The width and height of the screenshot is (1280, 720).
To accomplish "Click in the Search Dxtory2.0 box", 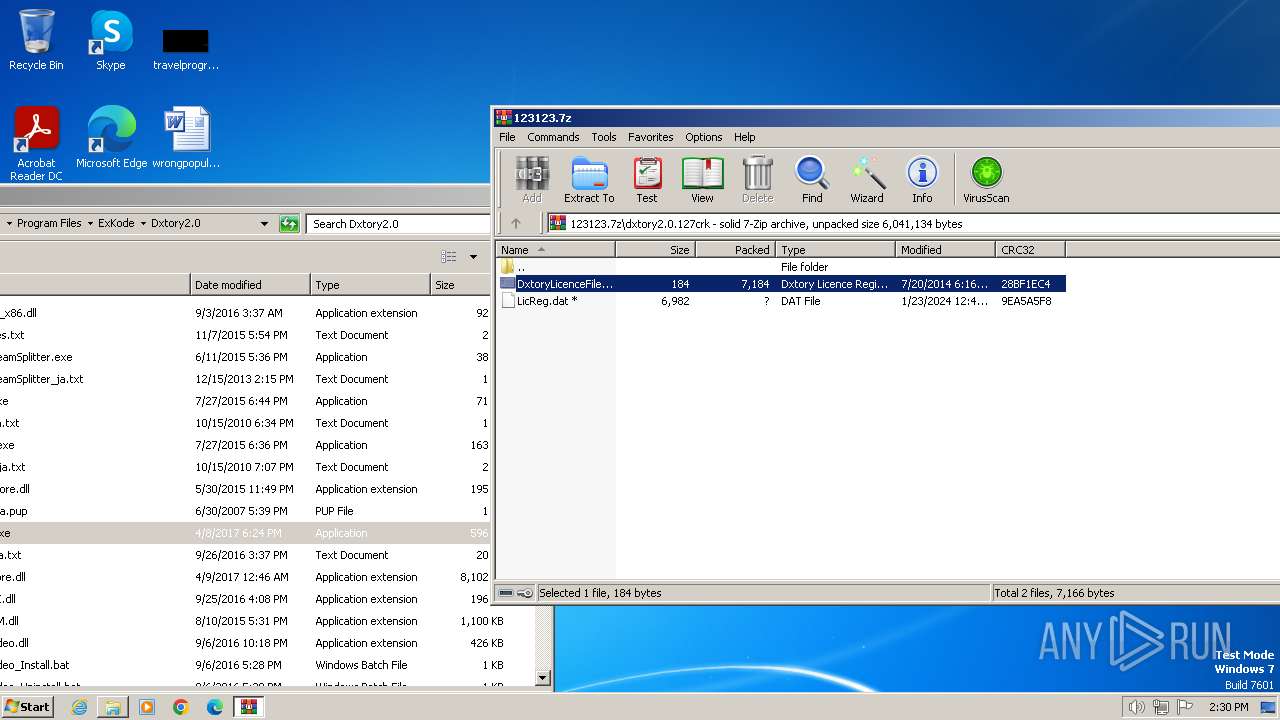I will coord(400,224).
